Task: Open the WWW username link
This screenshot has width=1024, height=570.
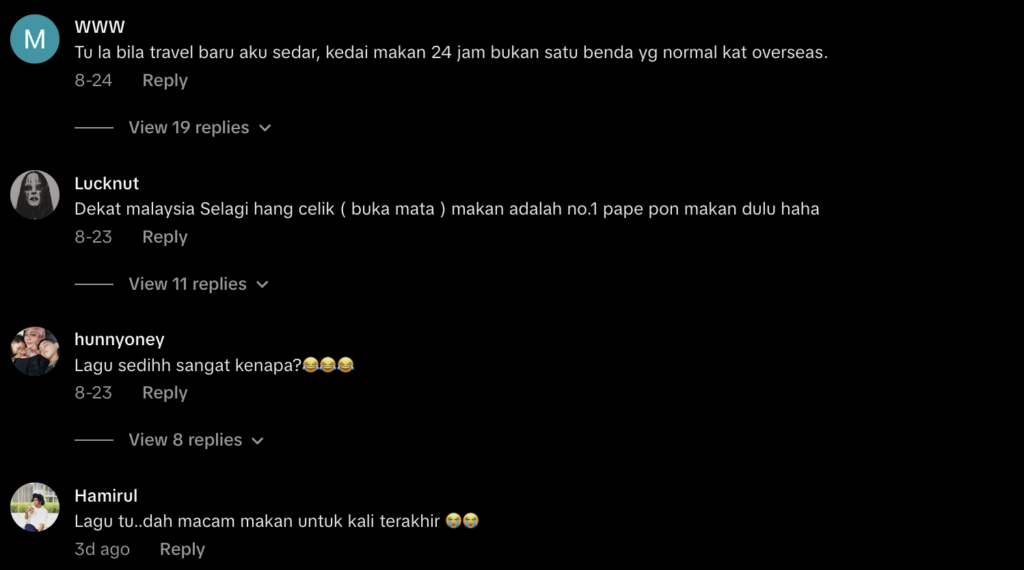Action: click(x=99, y=27)
